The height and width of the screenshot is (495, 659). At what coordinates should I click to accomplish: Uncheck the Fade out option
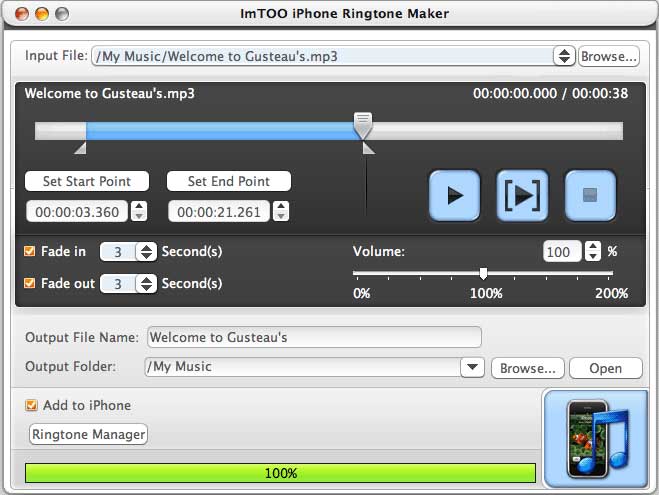click(x=29, y=284)
